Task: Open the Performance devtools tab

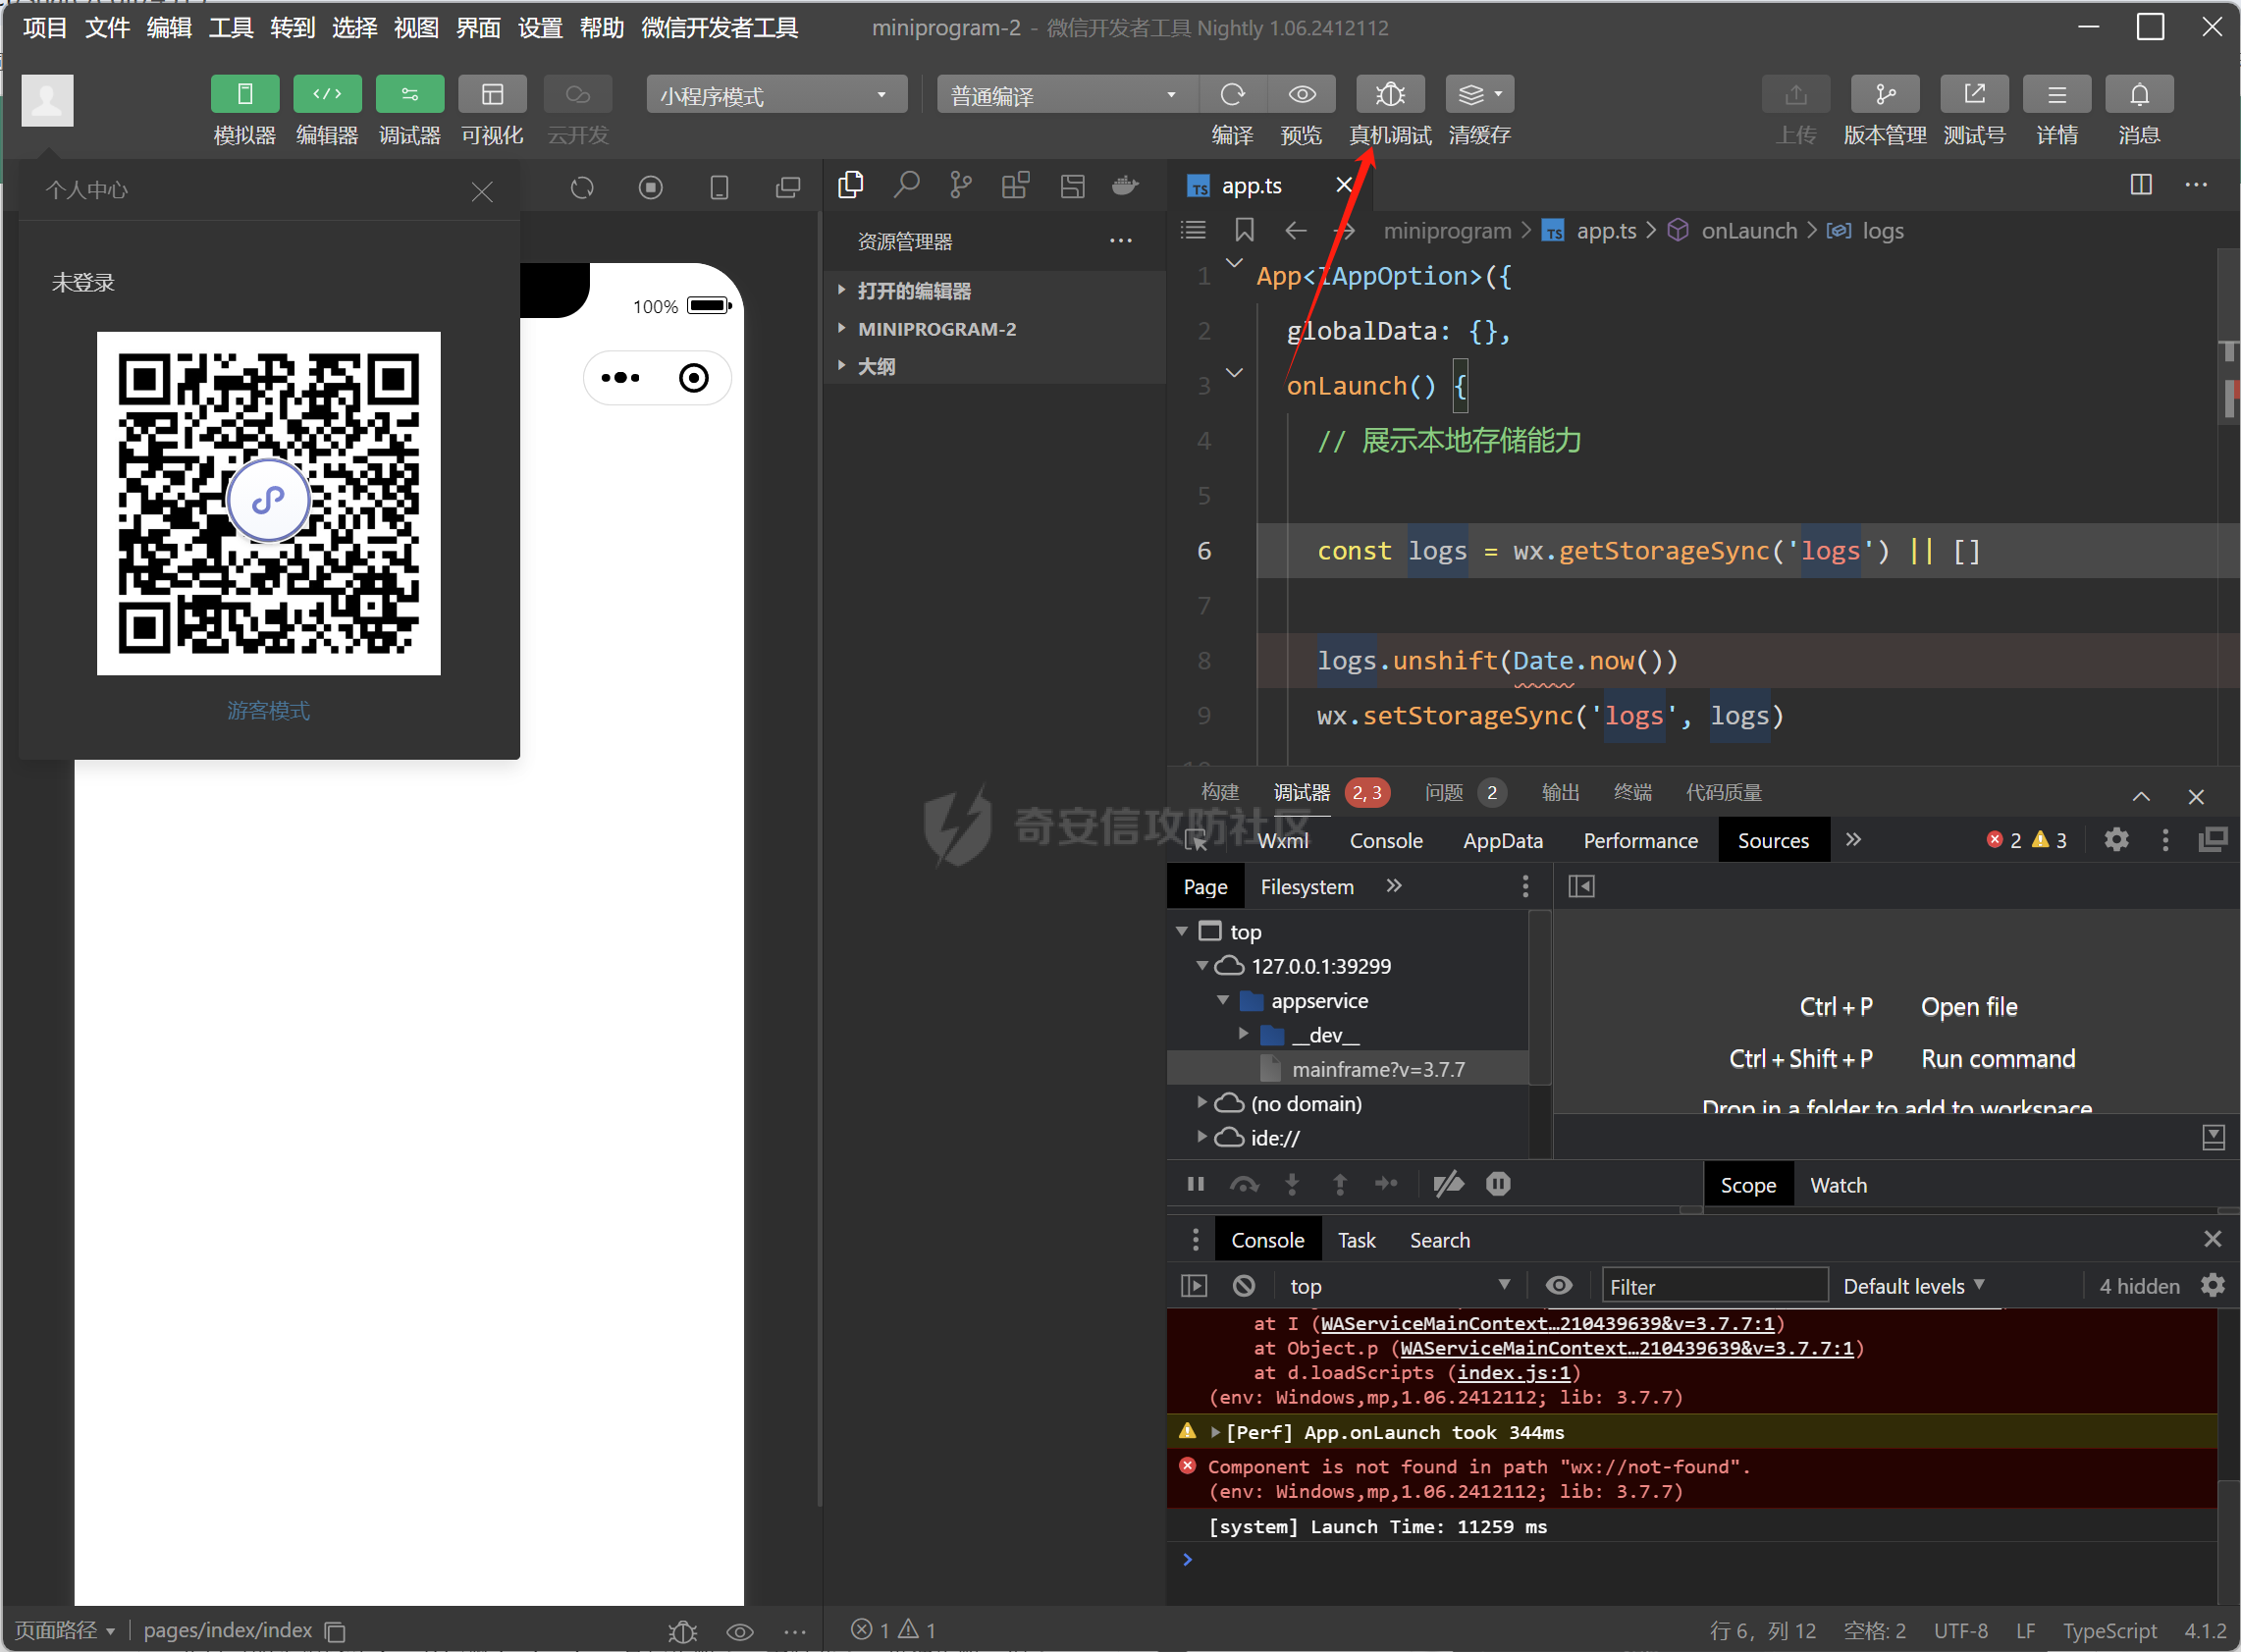Action: (x=1640, y=840)
